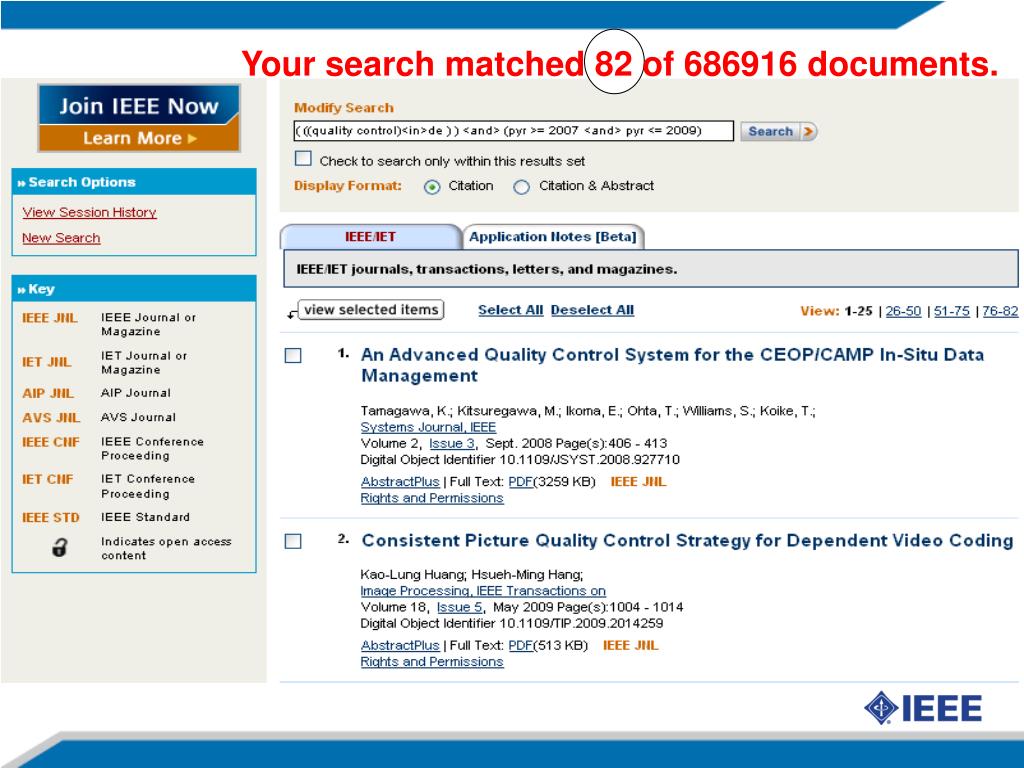Screen dimensions: 1024x768
Task: Download the PDF (3259 KB) of result 1
Action: pos(520,482)
